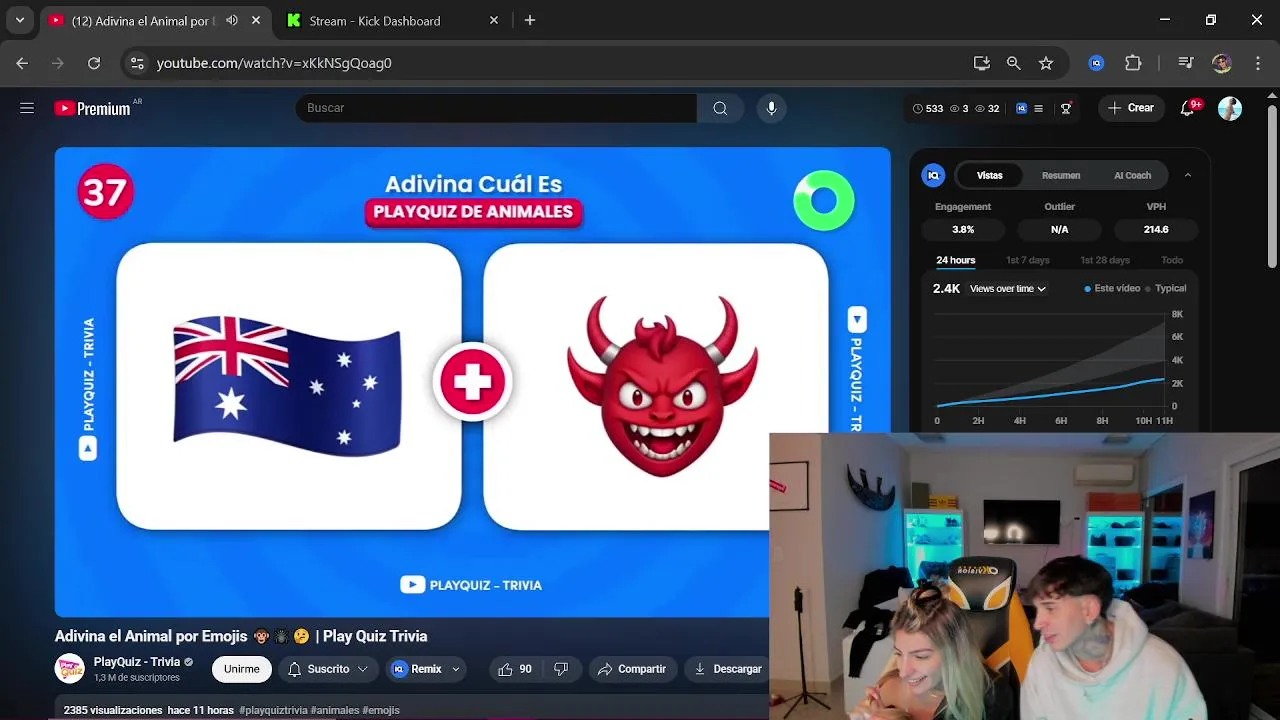1280x720 pixels.
Task: Reload the current page
Action: click(x=94, y=63)
